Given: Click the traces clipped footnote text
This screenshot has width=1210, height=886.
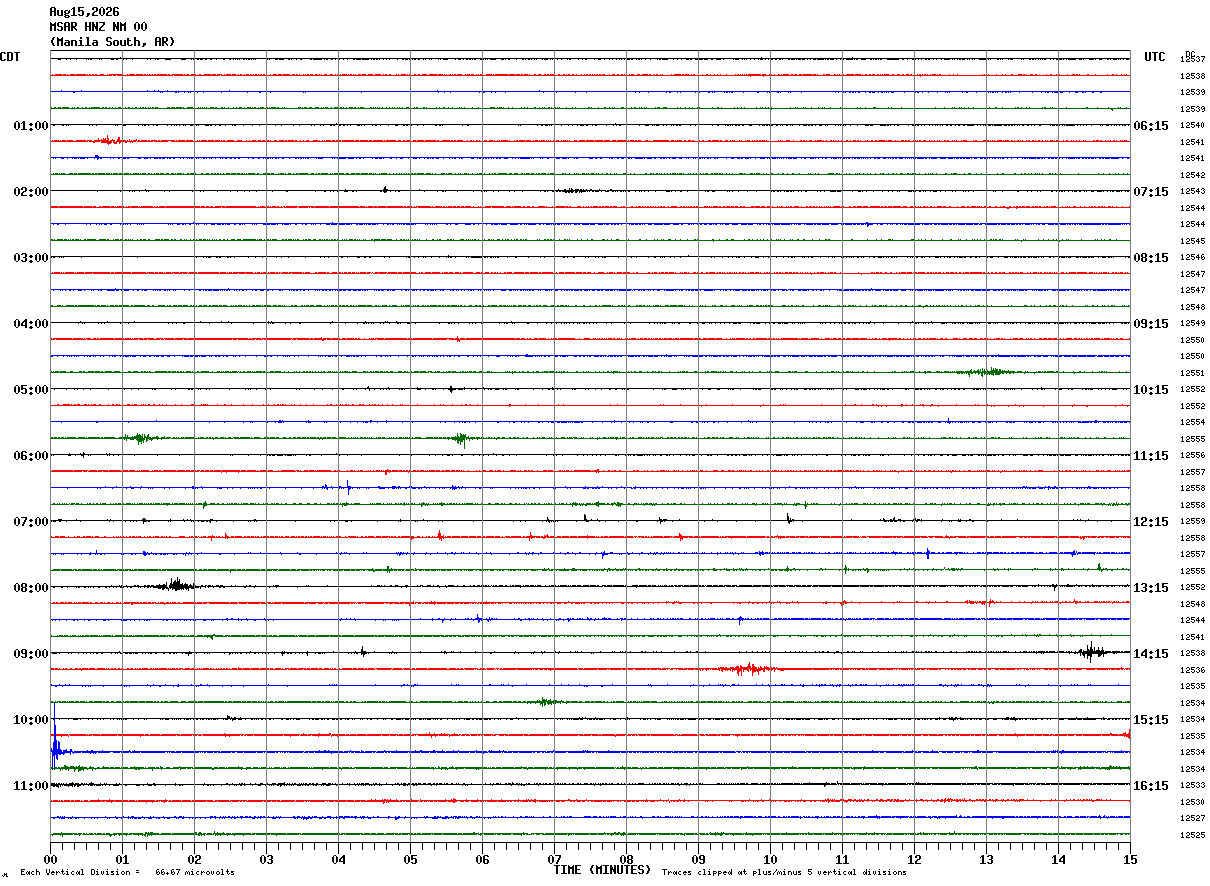Looking at the screenshot, I should (x=784, y=872).
